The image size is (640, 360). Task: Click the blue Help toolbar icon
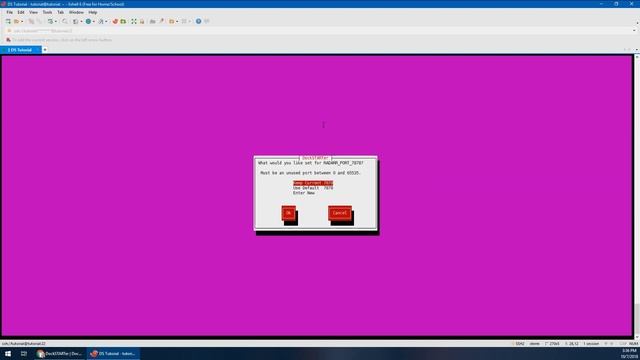tap(198, 21)
